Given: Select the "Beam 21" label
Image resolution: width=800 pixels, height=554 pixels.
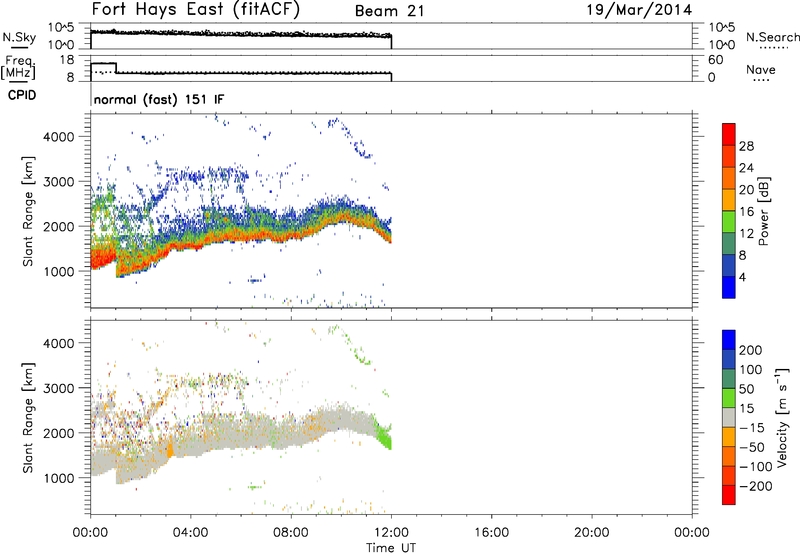Looking at the screenshot, I should click(389, 11).
